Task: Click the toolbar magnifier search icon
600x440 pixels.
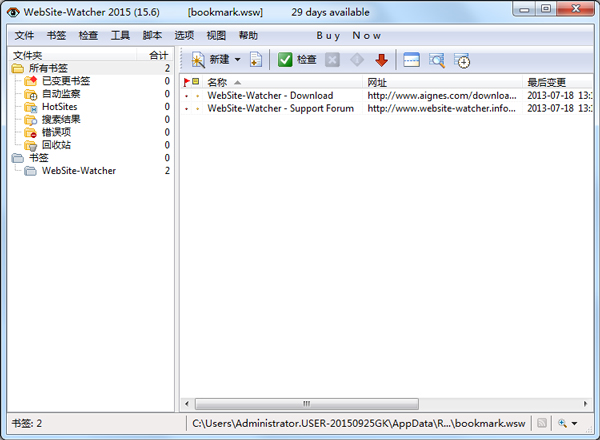Action: (437, 60)
